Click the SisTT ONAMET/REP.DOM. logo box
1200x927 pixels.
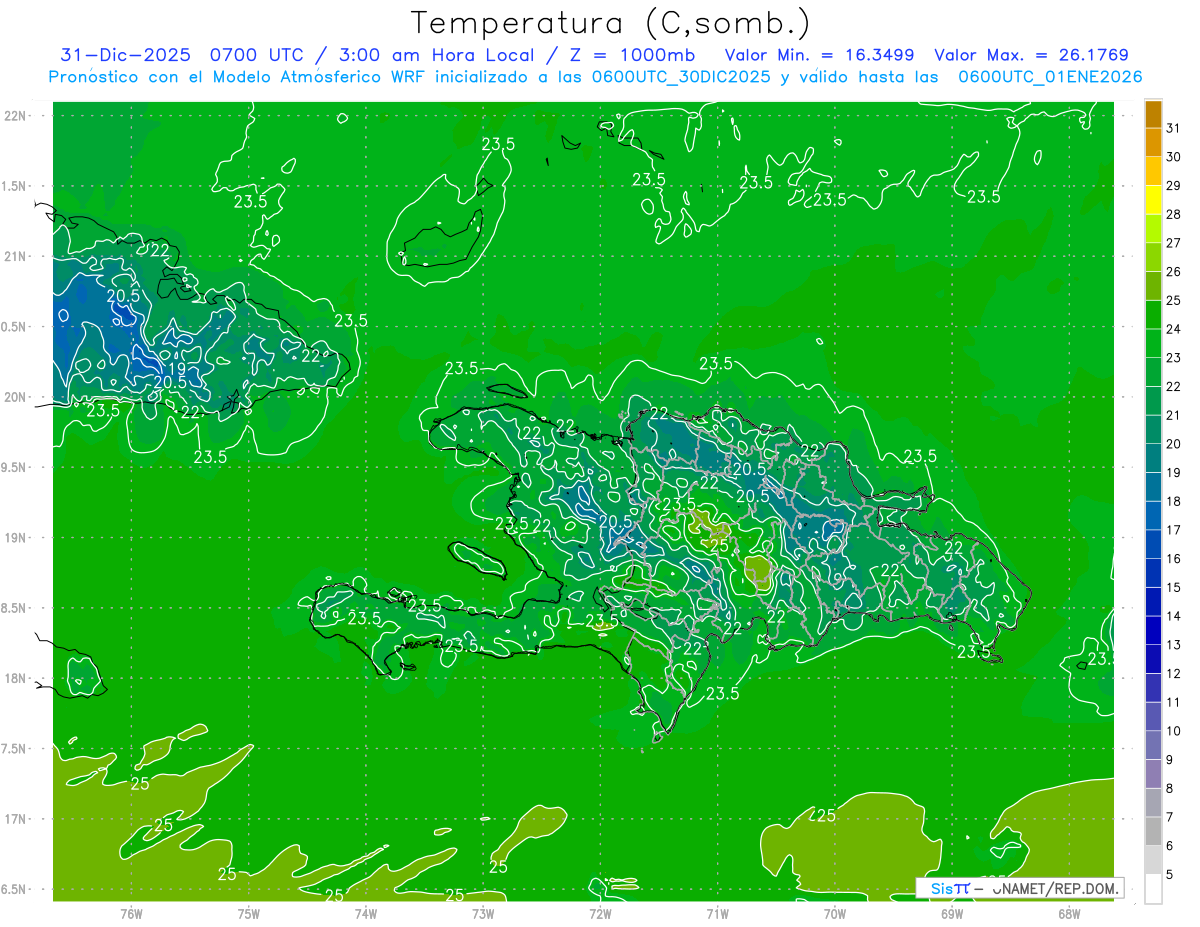(1020, 888)
